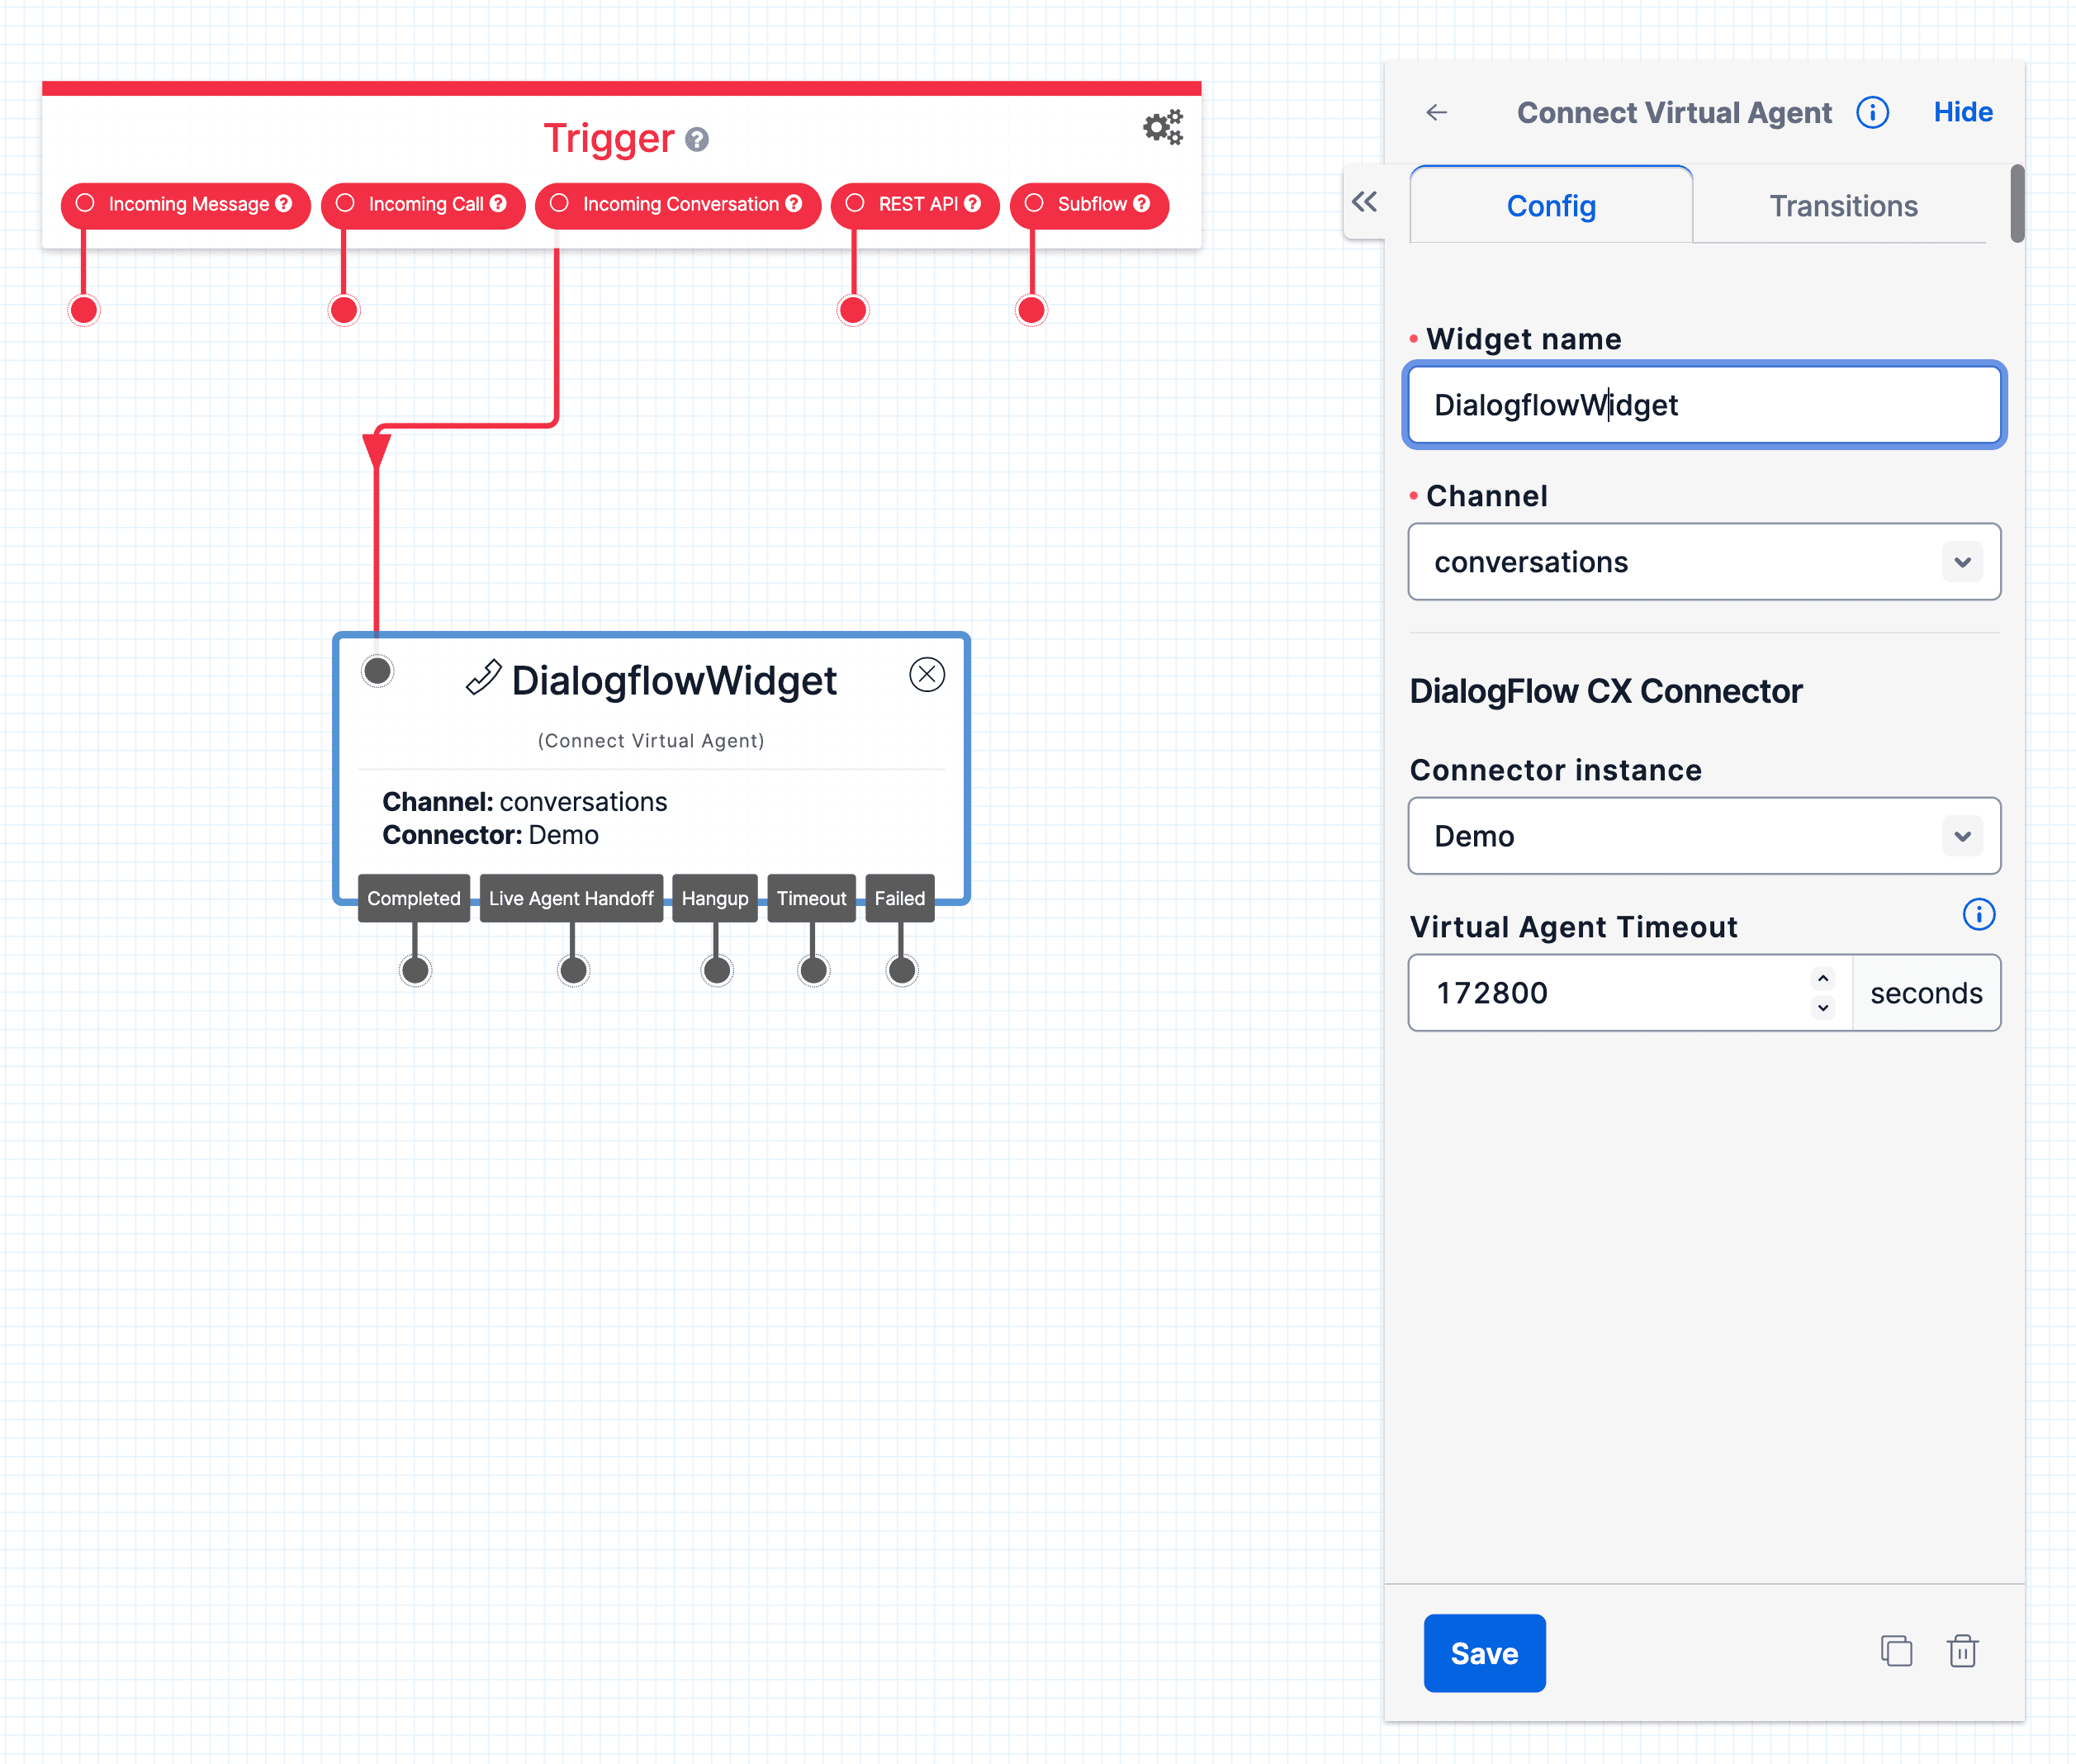Open the Trigger settings gear icon
2076x1764 pixels.
(1161, 127)
